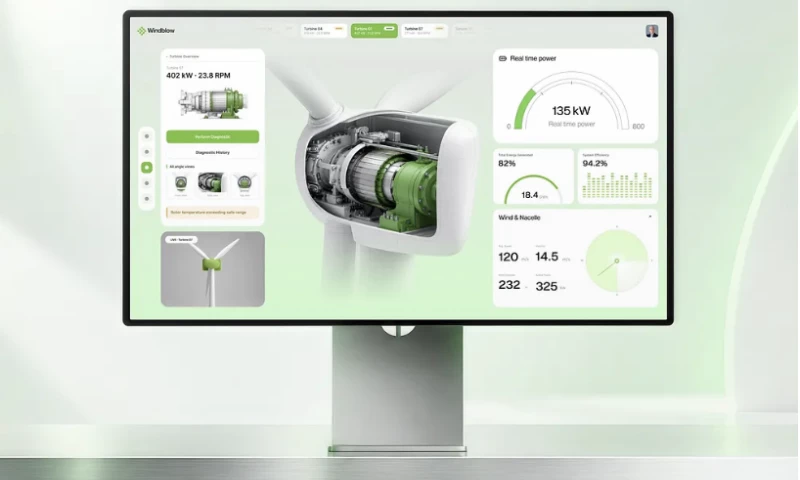Click the rotor temperature warning banner

212,212
